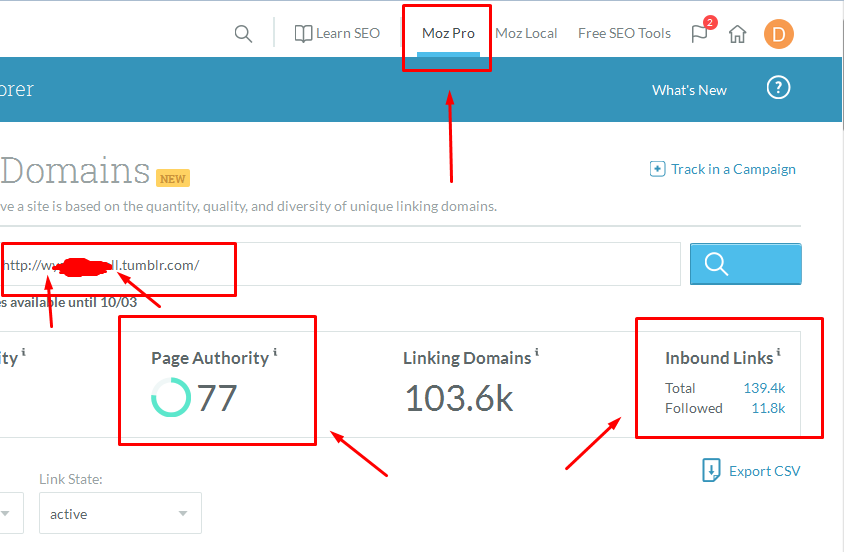Click the NEW badge beside Domains
The height and width of the screenshot is (552, 844).
tap(173, 179)
